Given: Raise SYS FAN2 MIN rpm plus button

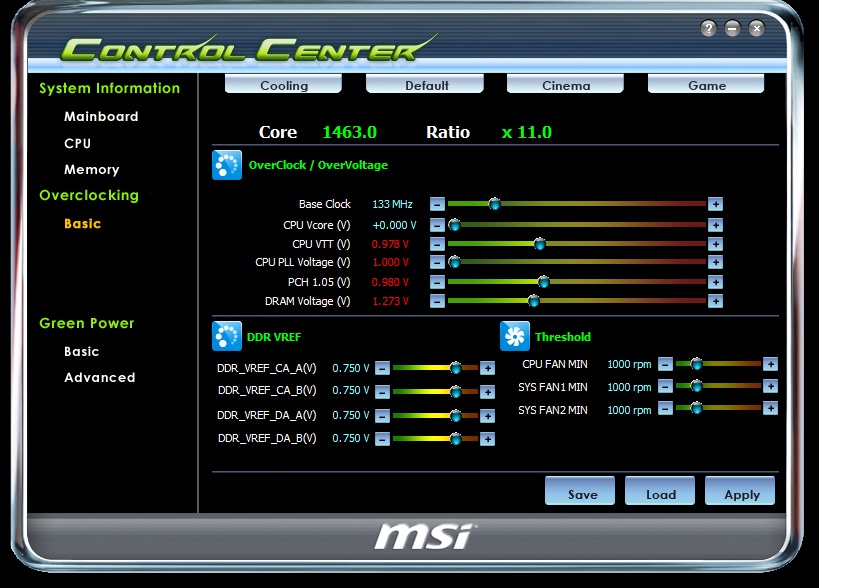Looking at the screenshot, I should tap(770, 408).
